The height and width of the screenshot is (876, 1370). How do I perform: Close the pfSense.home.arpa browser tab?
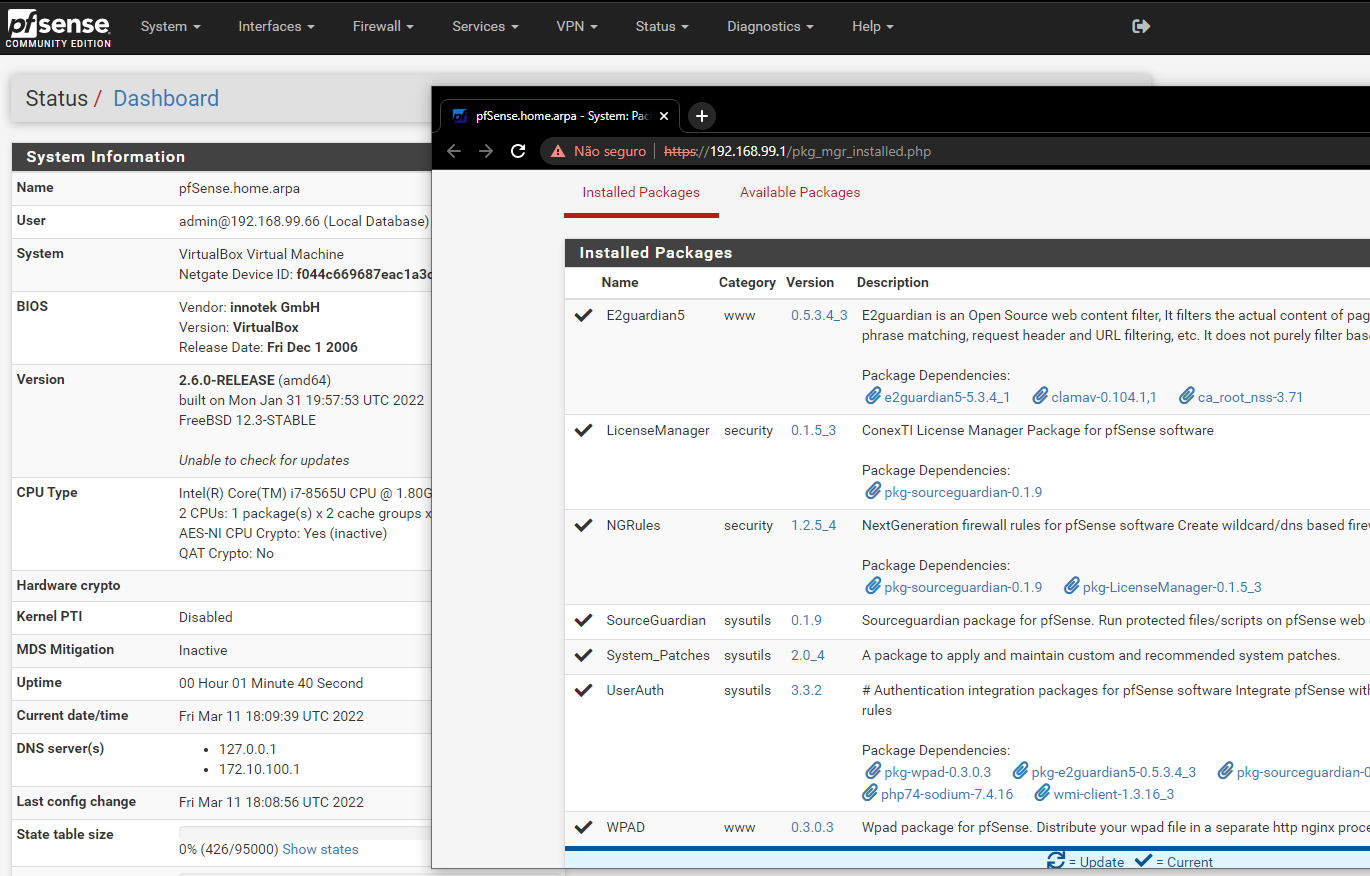coord(662,116)
